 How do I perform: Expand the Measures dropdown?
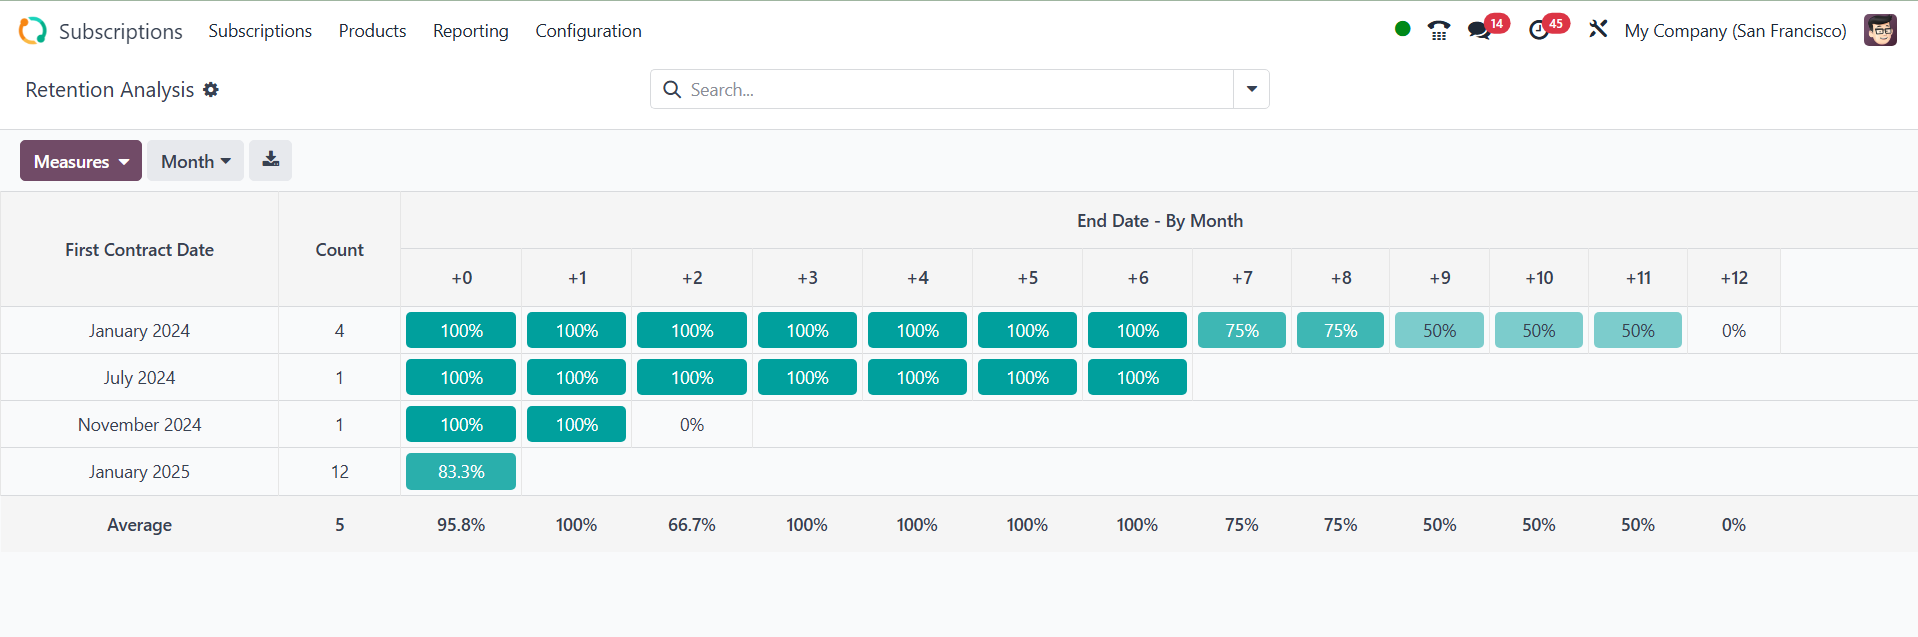81,161
